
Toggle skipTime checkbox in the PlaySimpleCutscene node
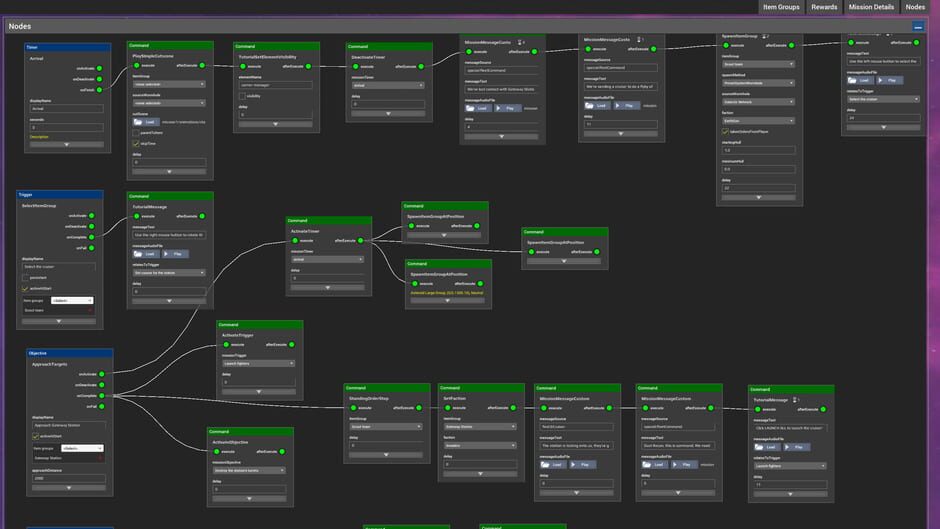click(x=137, y=143)
